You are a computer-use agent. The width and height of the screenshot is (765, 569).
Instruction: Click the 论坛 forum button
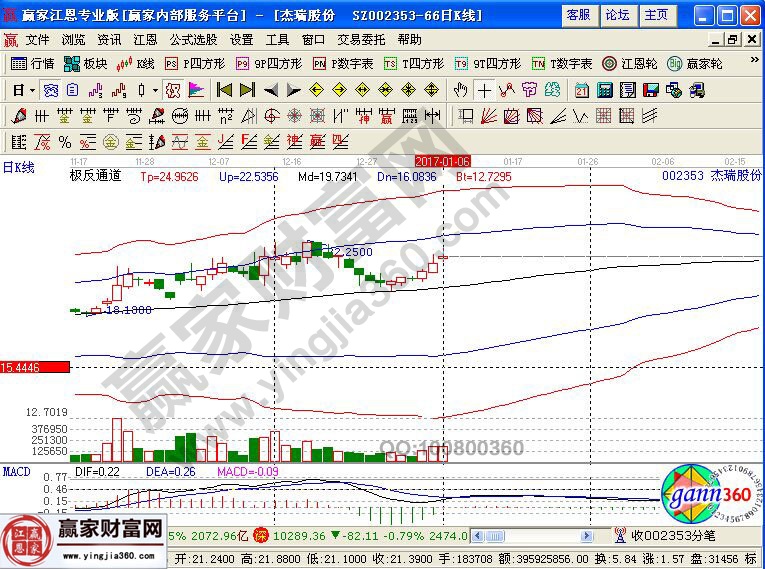pos(617,15)
